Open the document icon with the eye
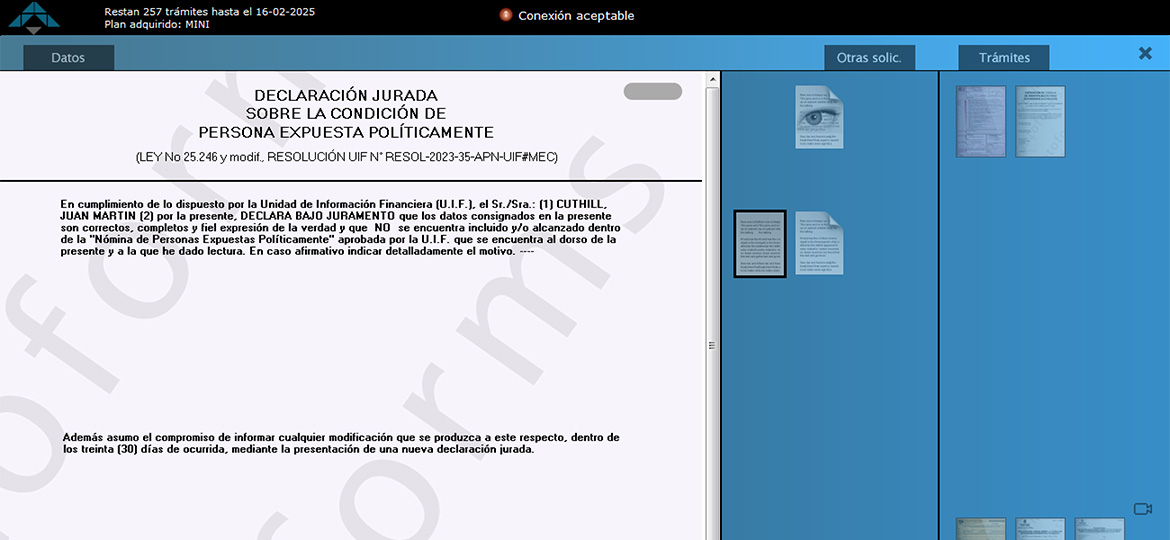The height and width of the screenshot is (540, 1170). [x=819, y=117]
